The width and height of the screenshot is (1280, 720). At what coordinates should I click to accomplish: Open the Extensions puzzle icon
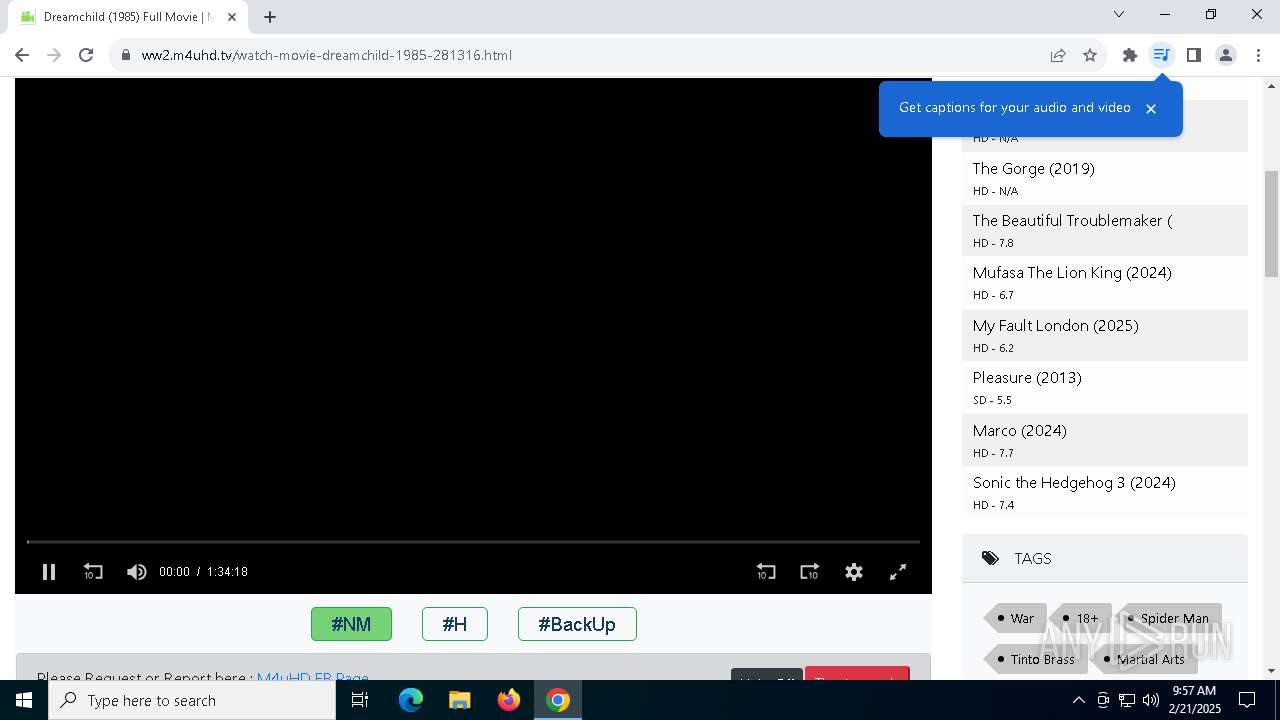point(1130,55)
